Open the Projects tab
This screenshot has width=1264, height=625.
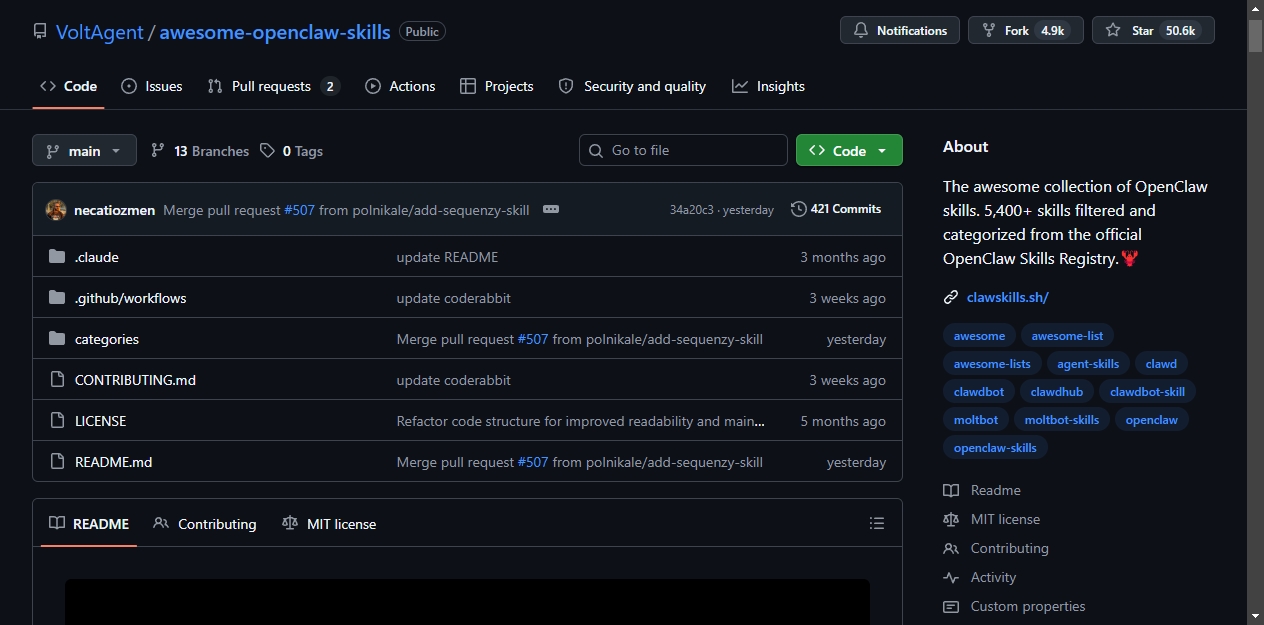[x=497, y=86]
